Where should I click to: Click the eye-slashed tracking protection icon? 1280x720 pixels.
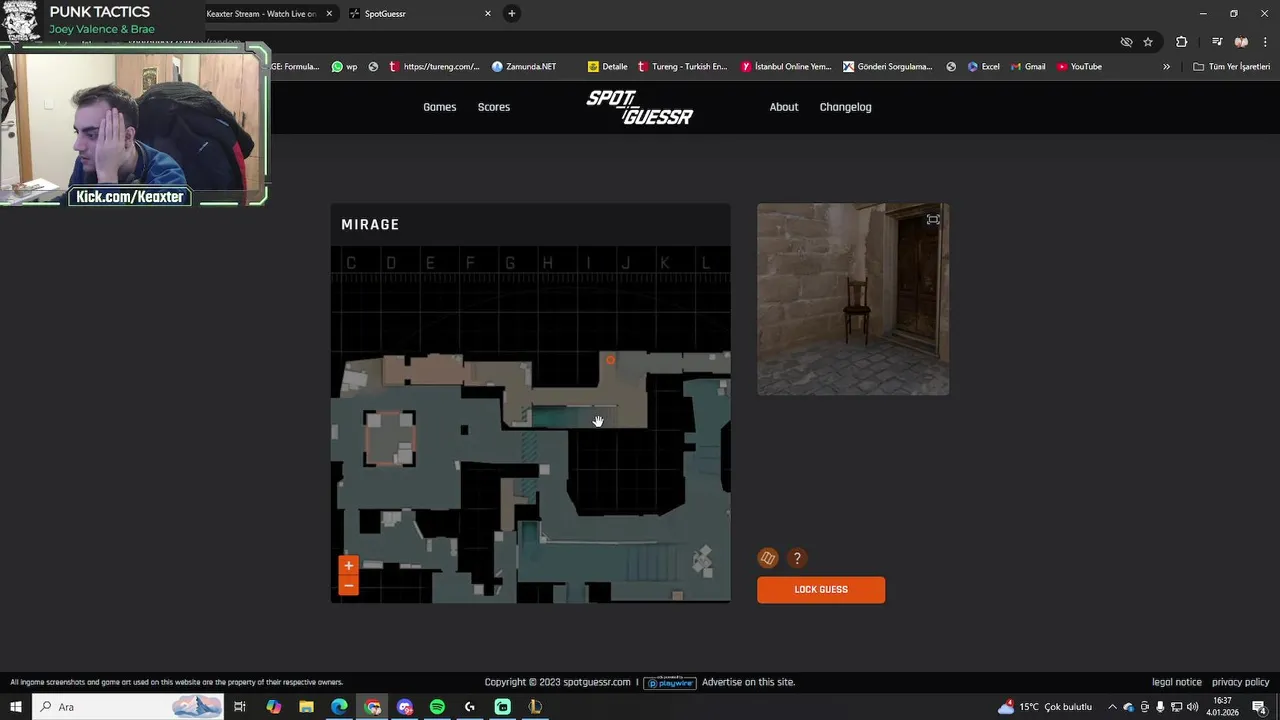(1126, 42)
